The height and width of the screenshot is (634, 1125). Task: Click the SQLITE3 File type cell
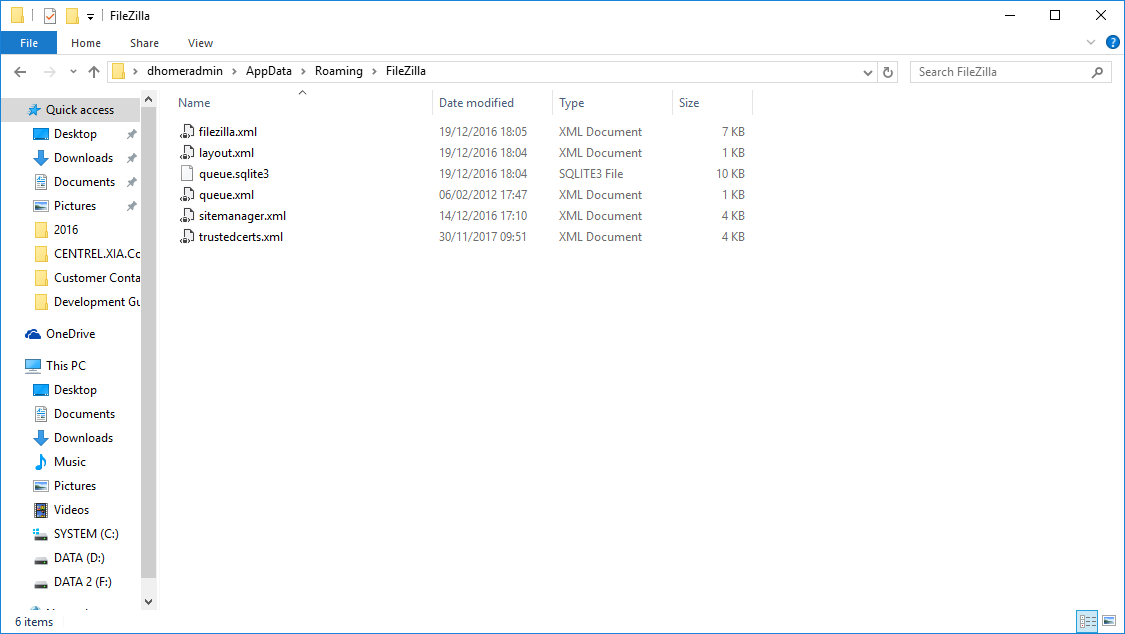point(591,174)
